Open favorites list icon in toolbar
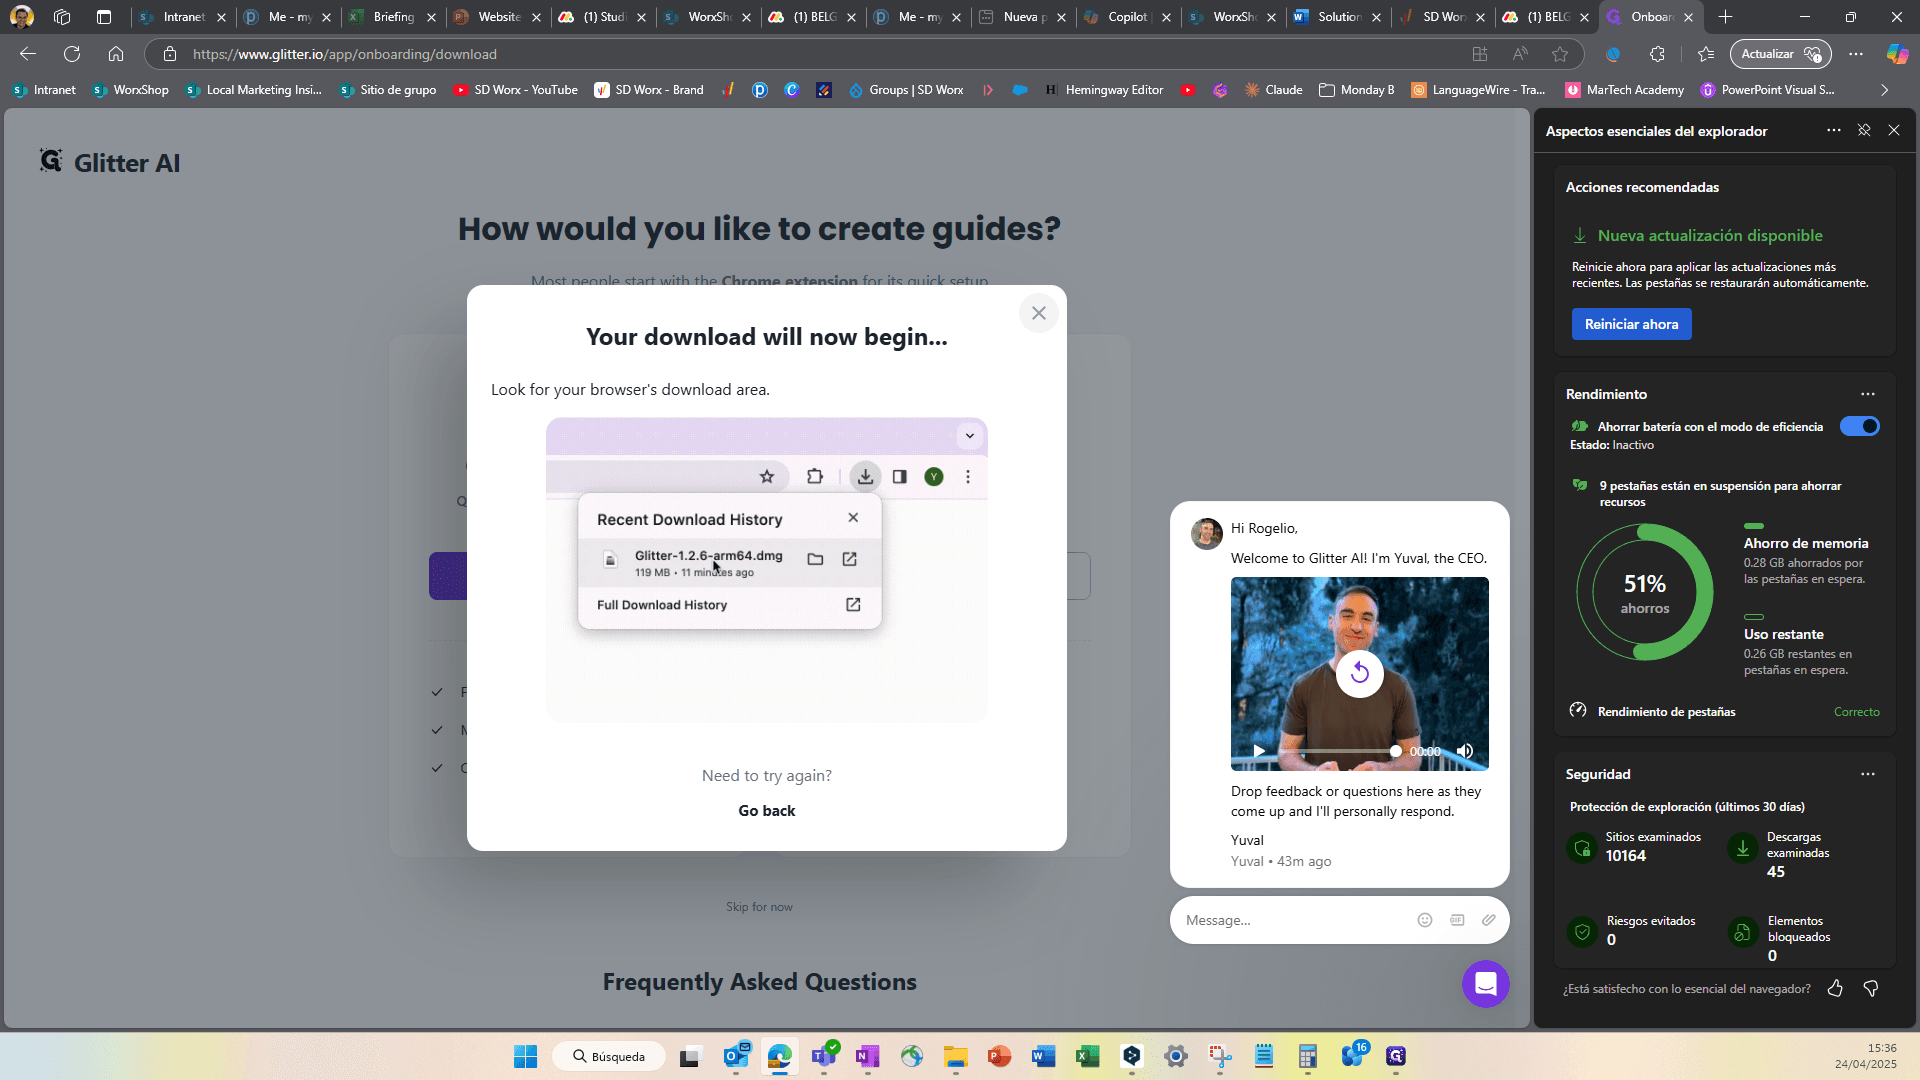1920x1080 pixels. (1706, 54)
